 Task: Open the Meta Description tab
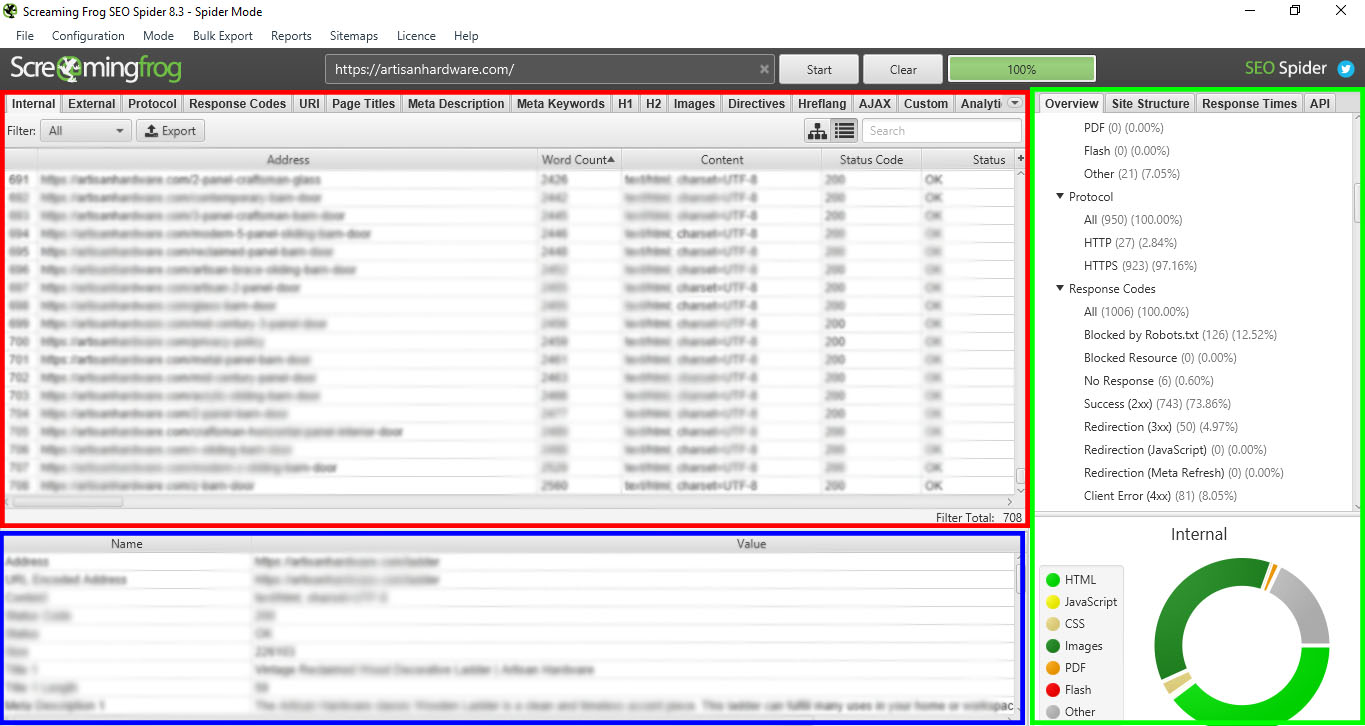click(x=456, y=104)
